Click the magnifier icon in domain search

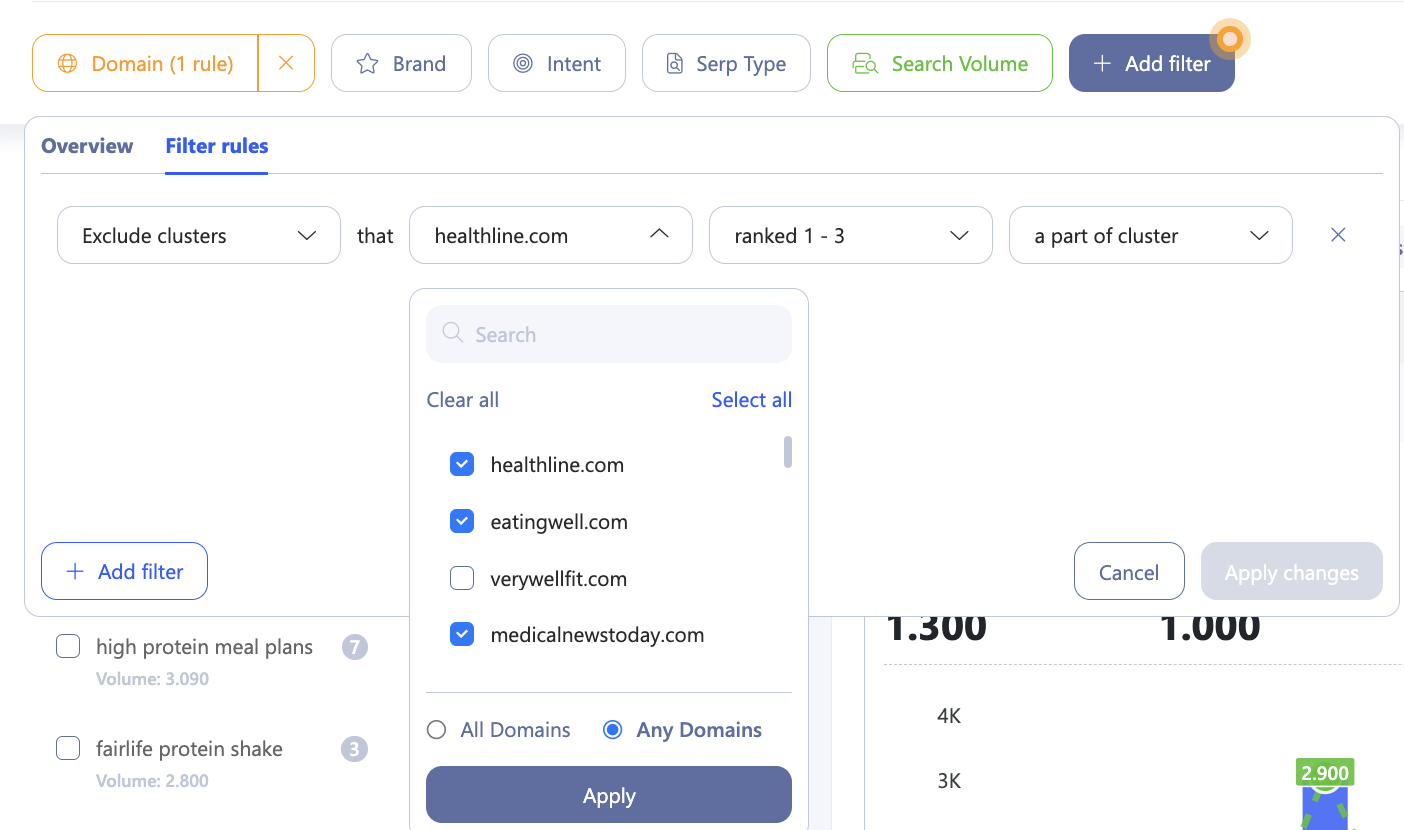(x=452, y=333)
